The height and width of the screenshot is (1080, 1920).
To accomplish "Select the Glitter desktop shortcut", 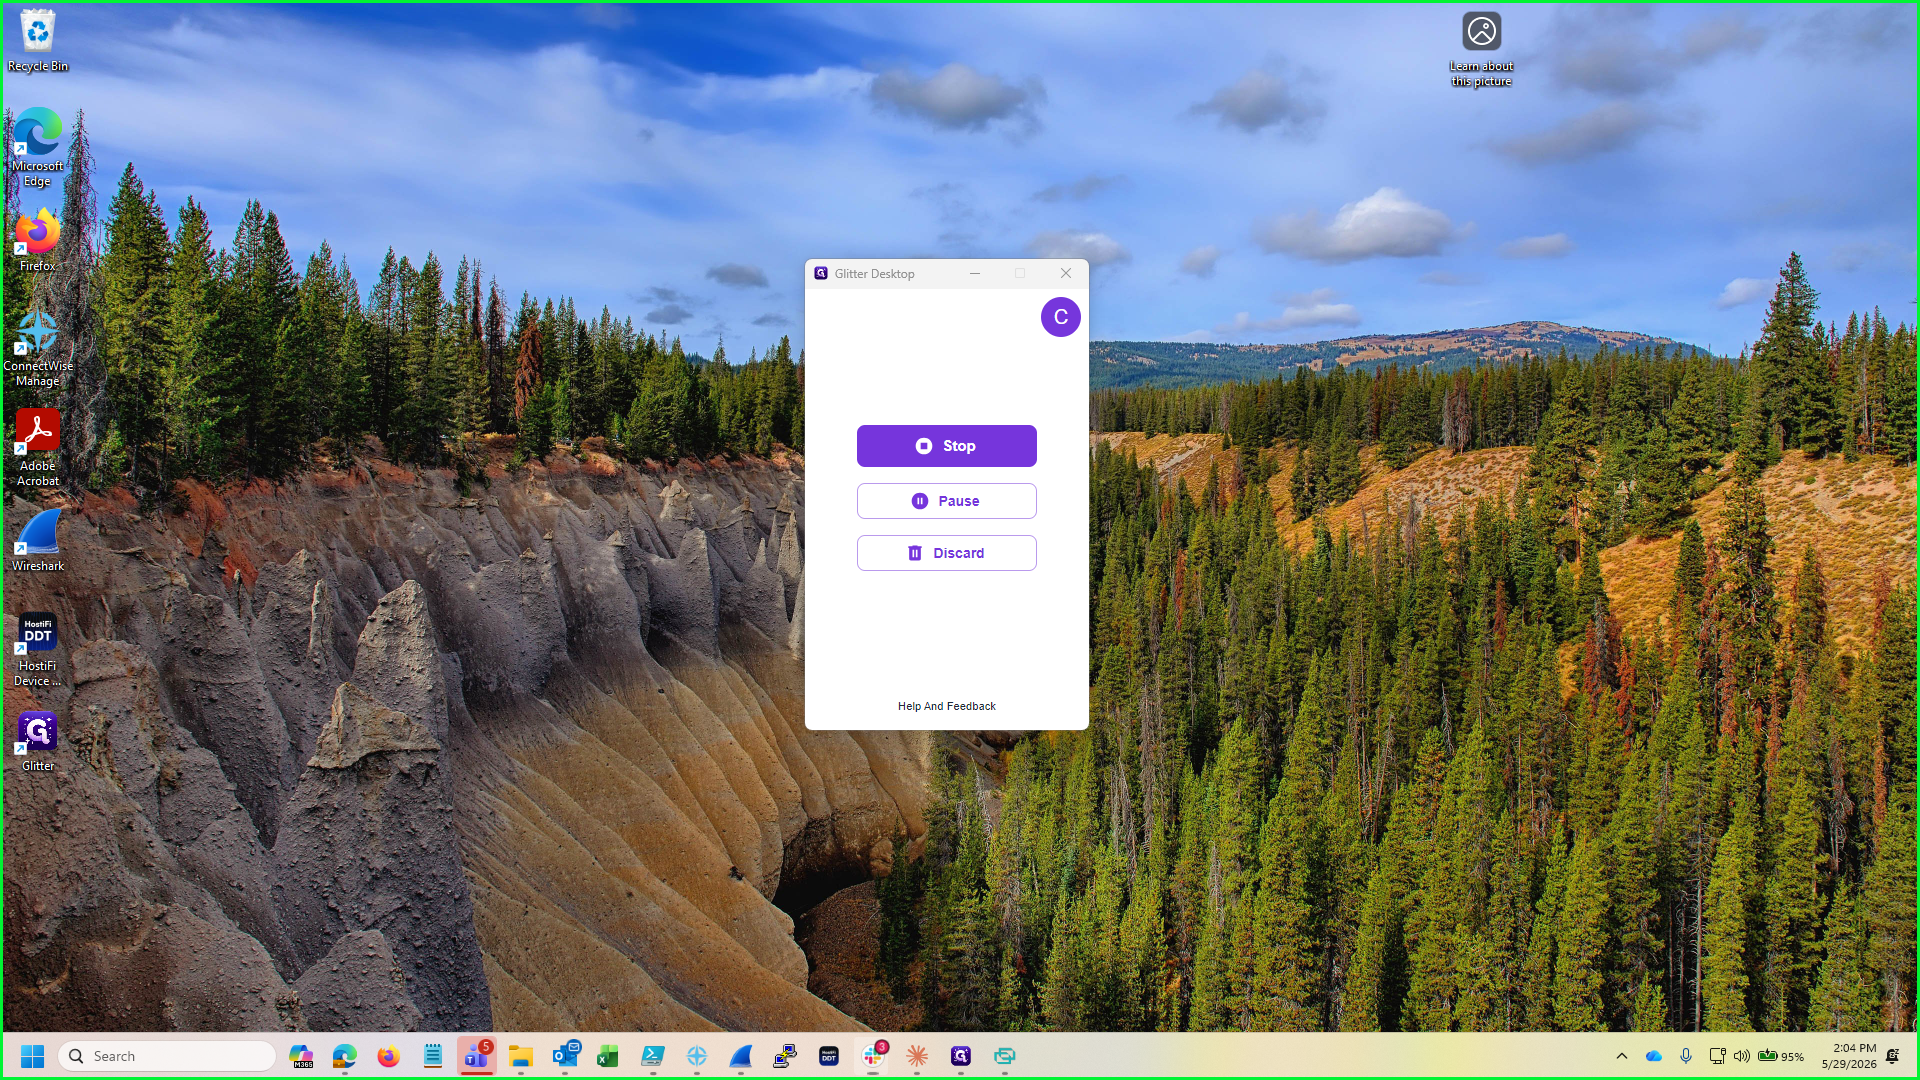I will 38,741.
